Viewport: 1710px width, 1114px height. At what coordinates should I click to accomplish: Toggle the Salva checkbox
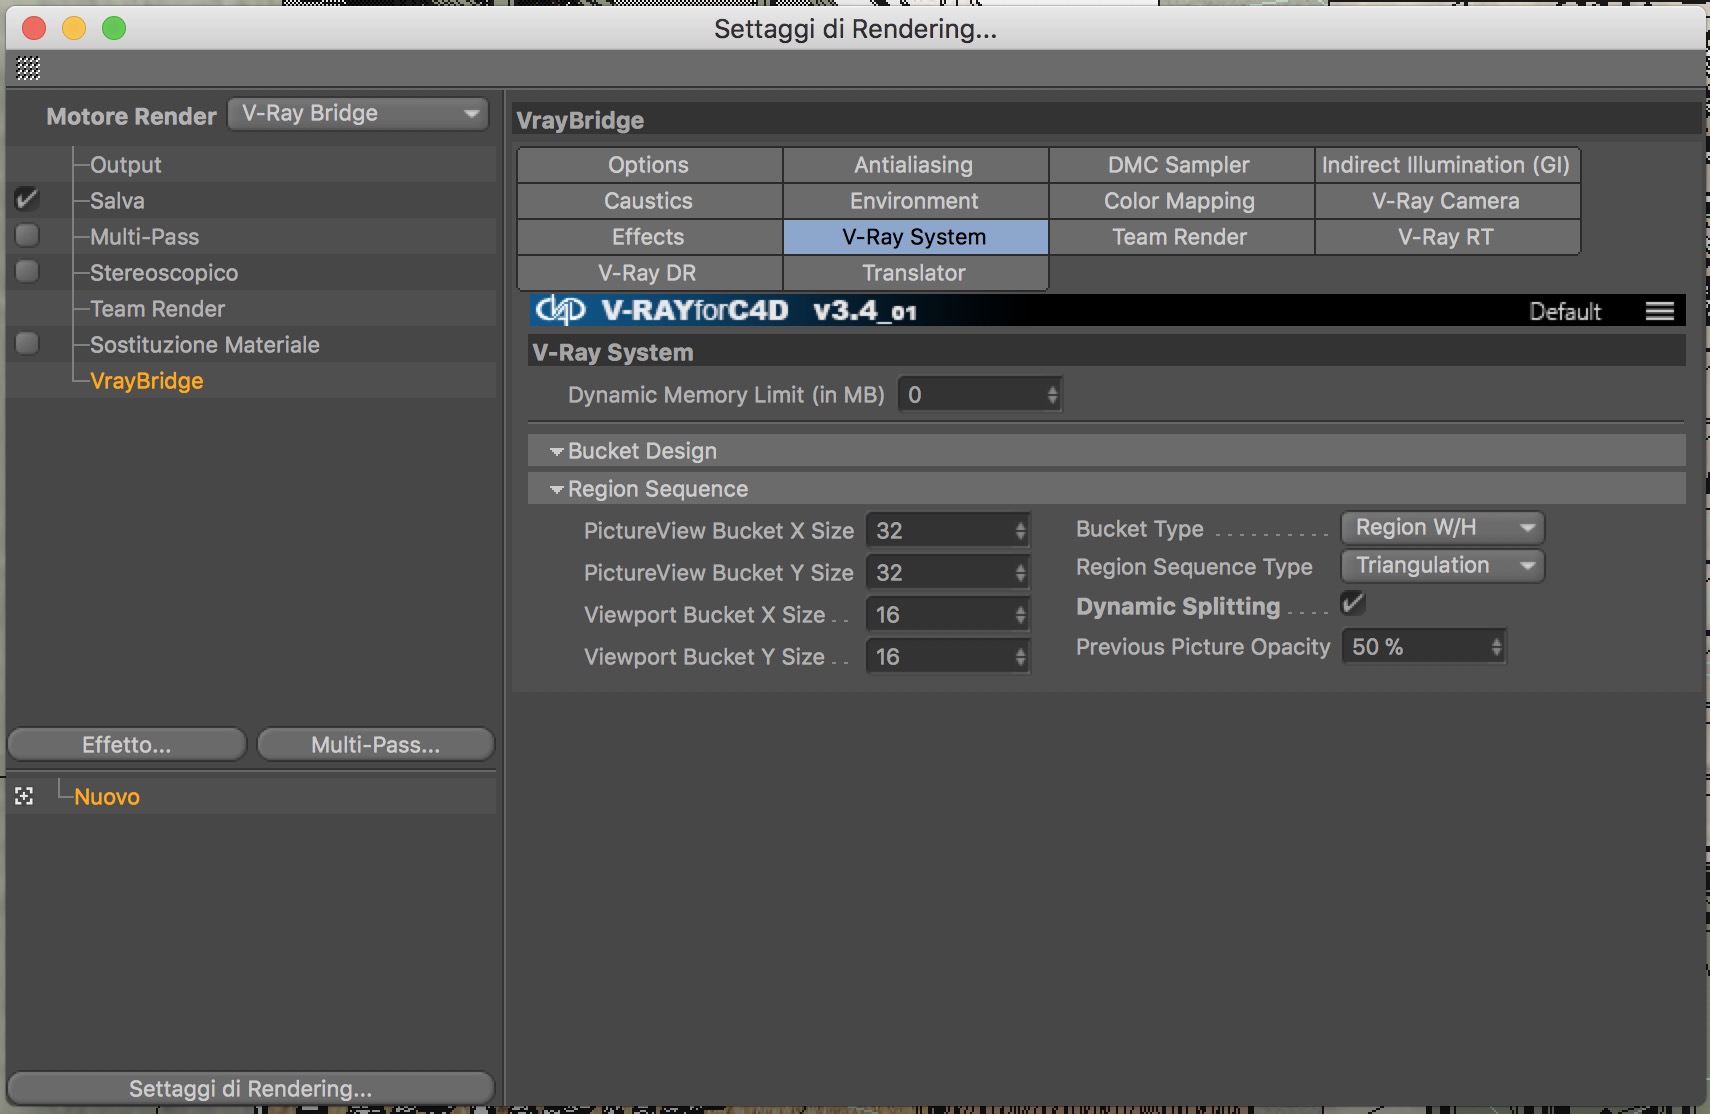pos(27,199)
